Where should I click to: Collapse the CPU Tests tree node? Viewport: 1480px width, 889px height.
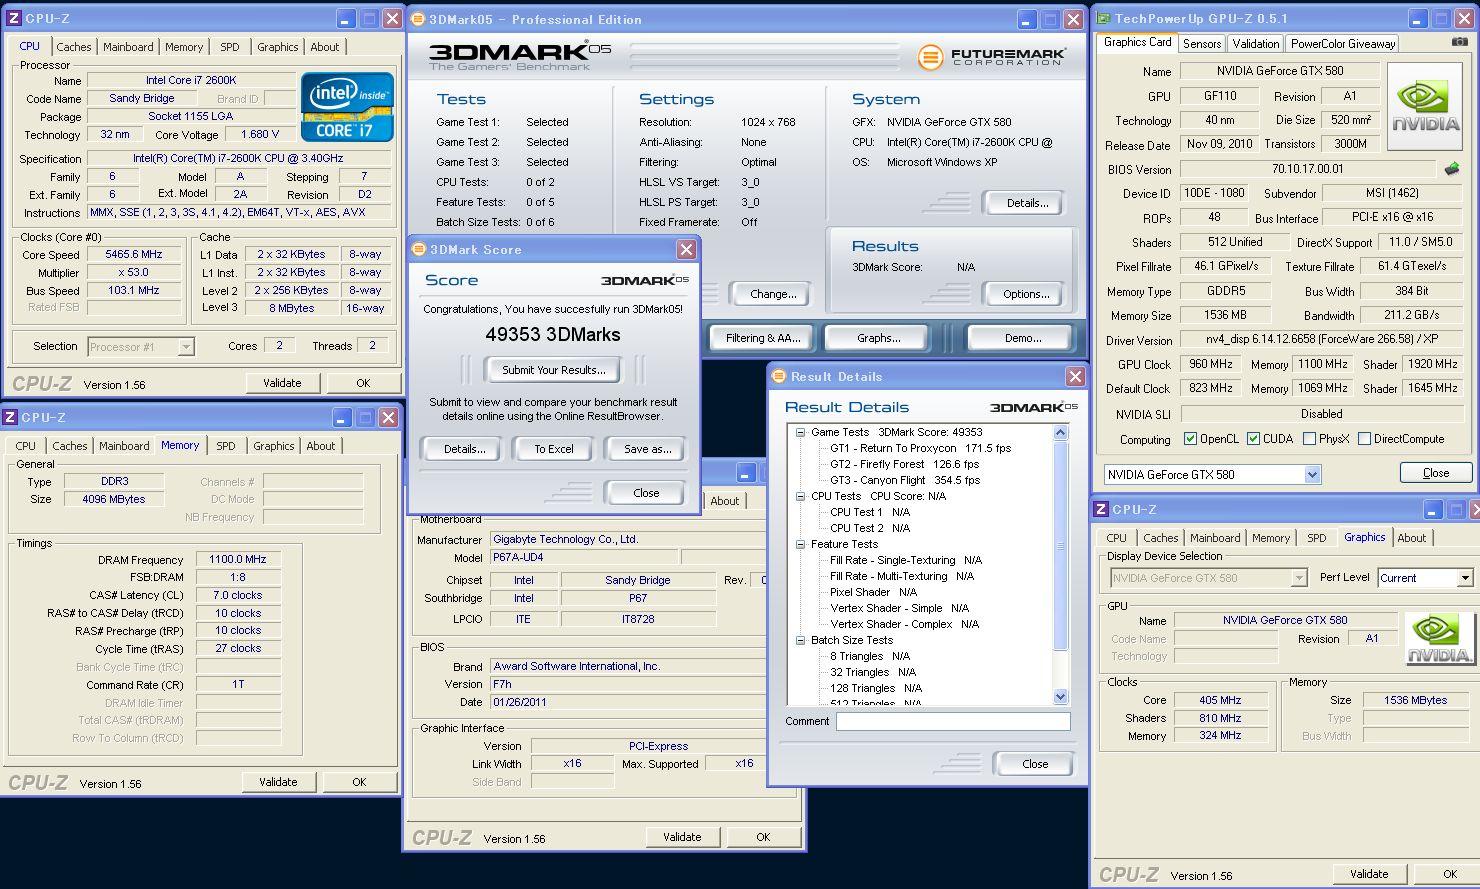[801, 496]
